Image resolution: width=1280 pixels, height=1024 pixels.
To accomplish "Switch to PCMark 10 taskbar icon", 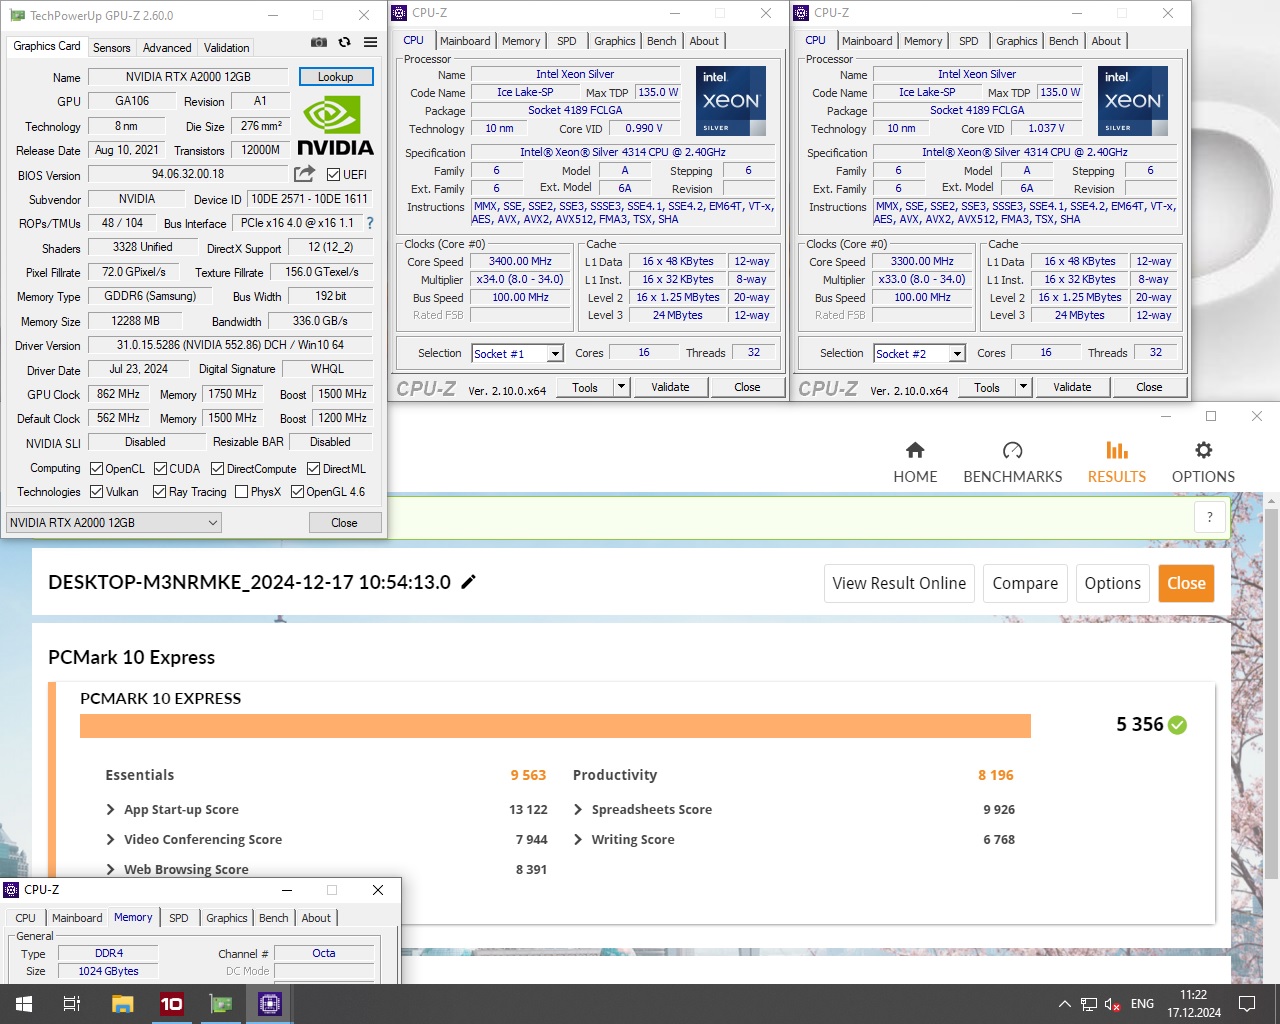I will [171, 1004].
